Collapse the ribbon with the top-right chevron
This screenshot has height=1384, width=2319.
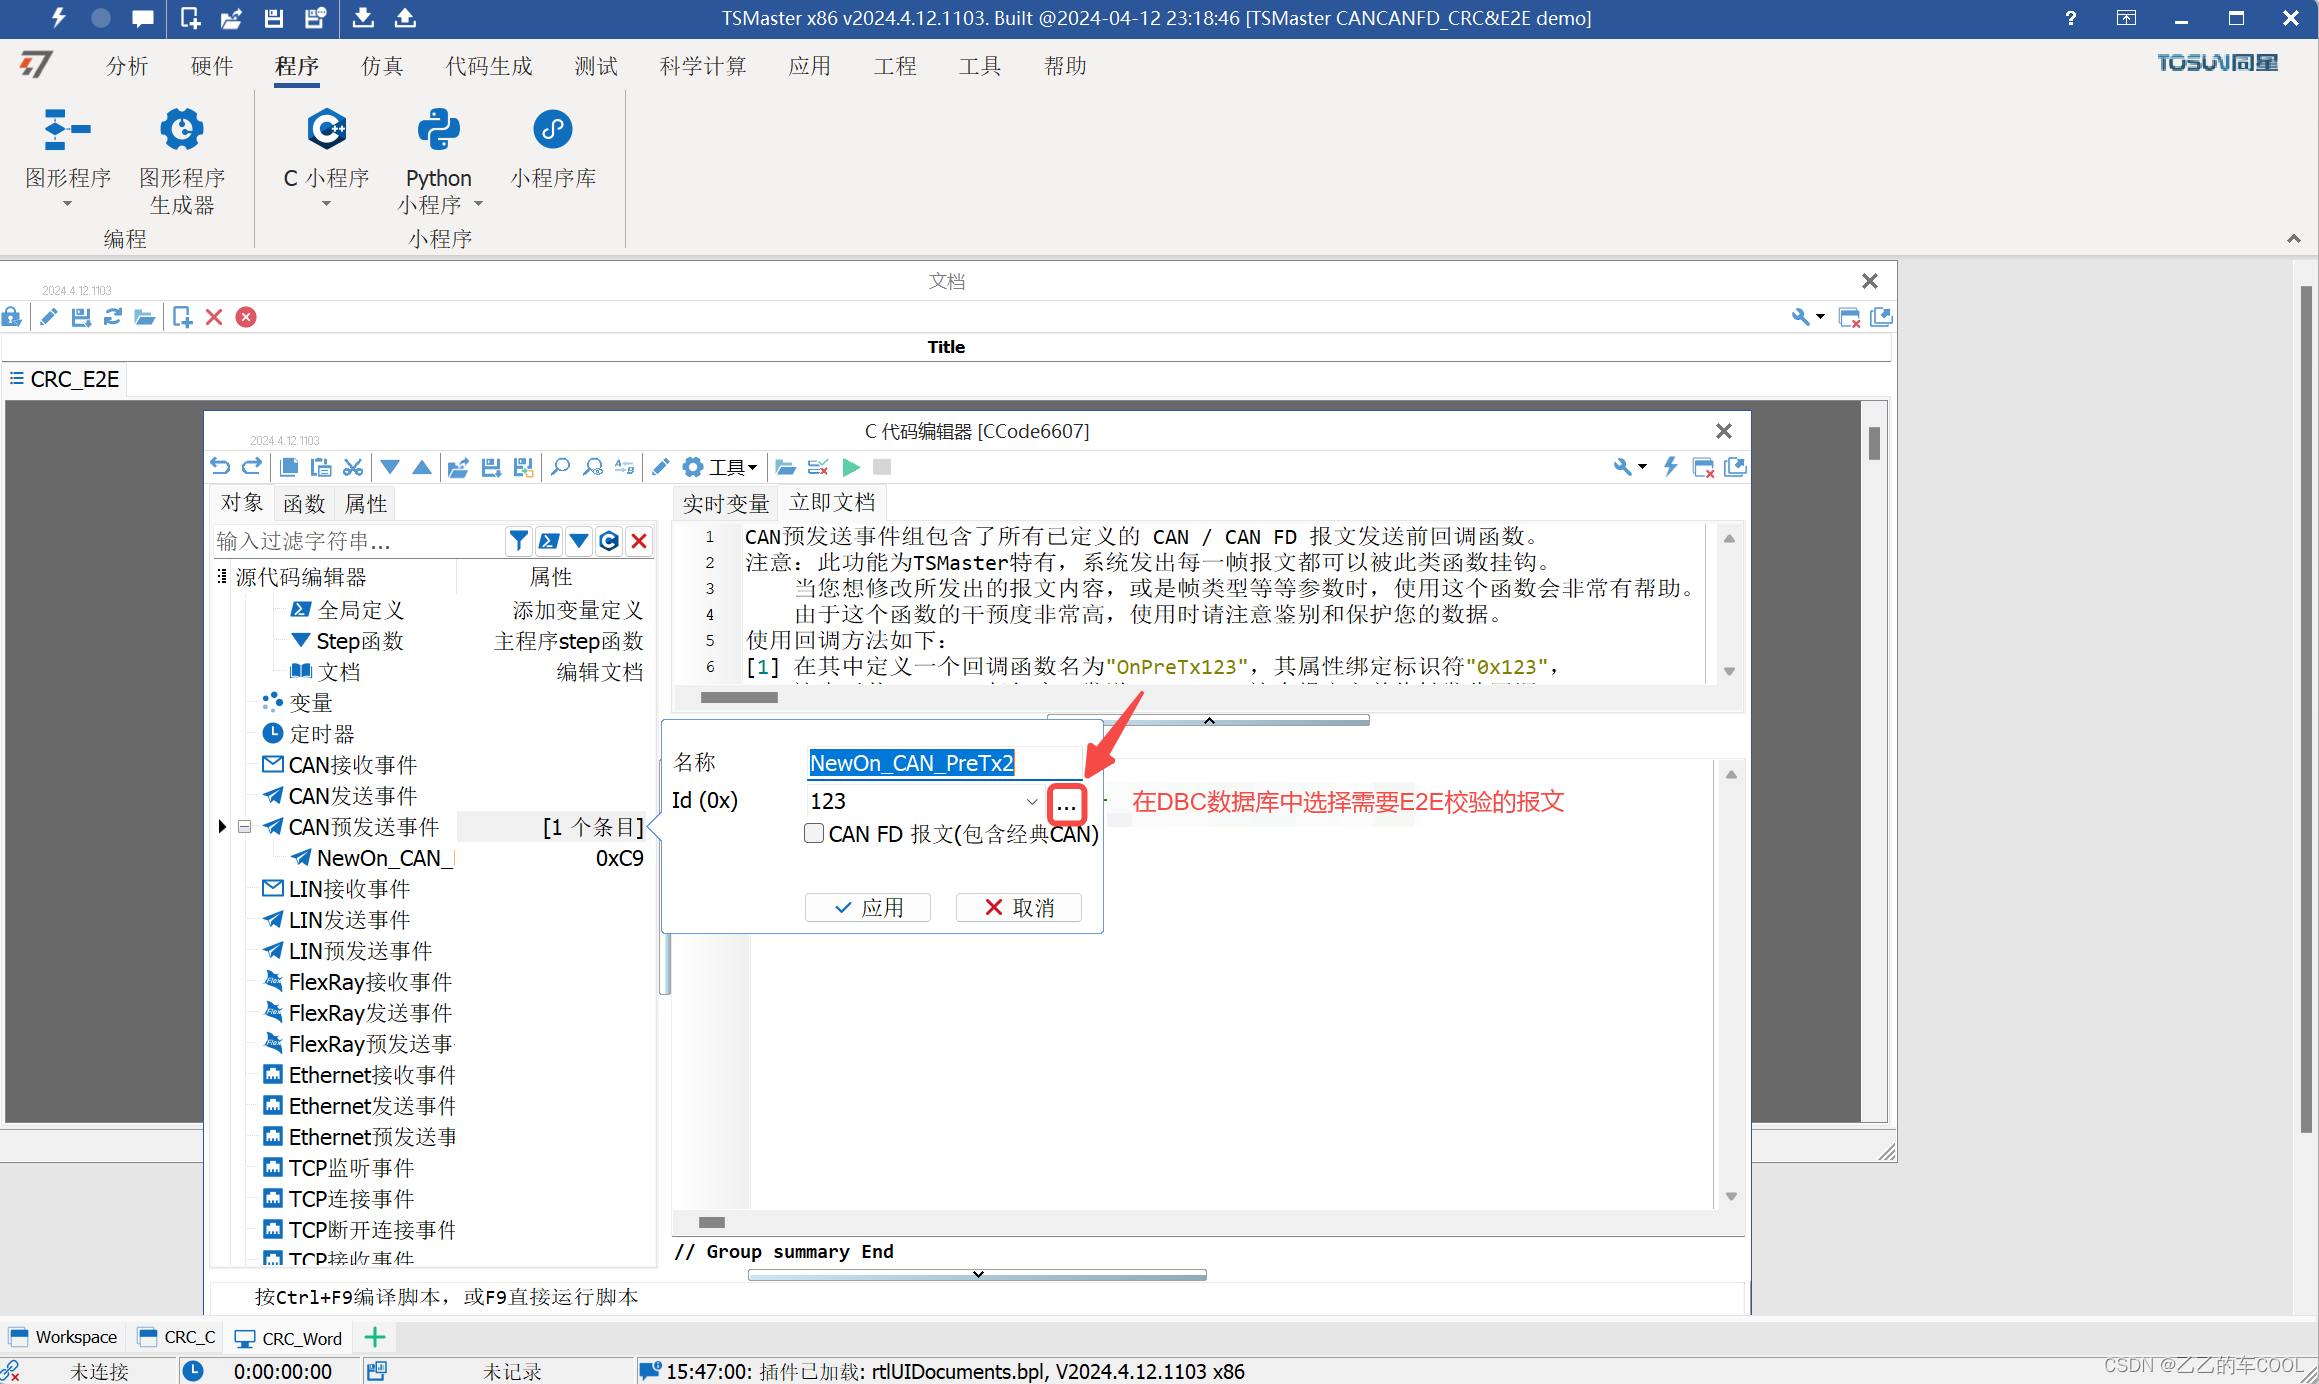[x=2294, y=238]
